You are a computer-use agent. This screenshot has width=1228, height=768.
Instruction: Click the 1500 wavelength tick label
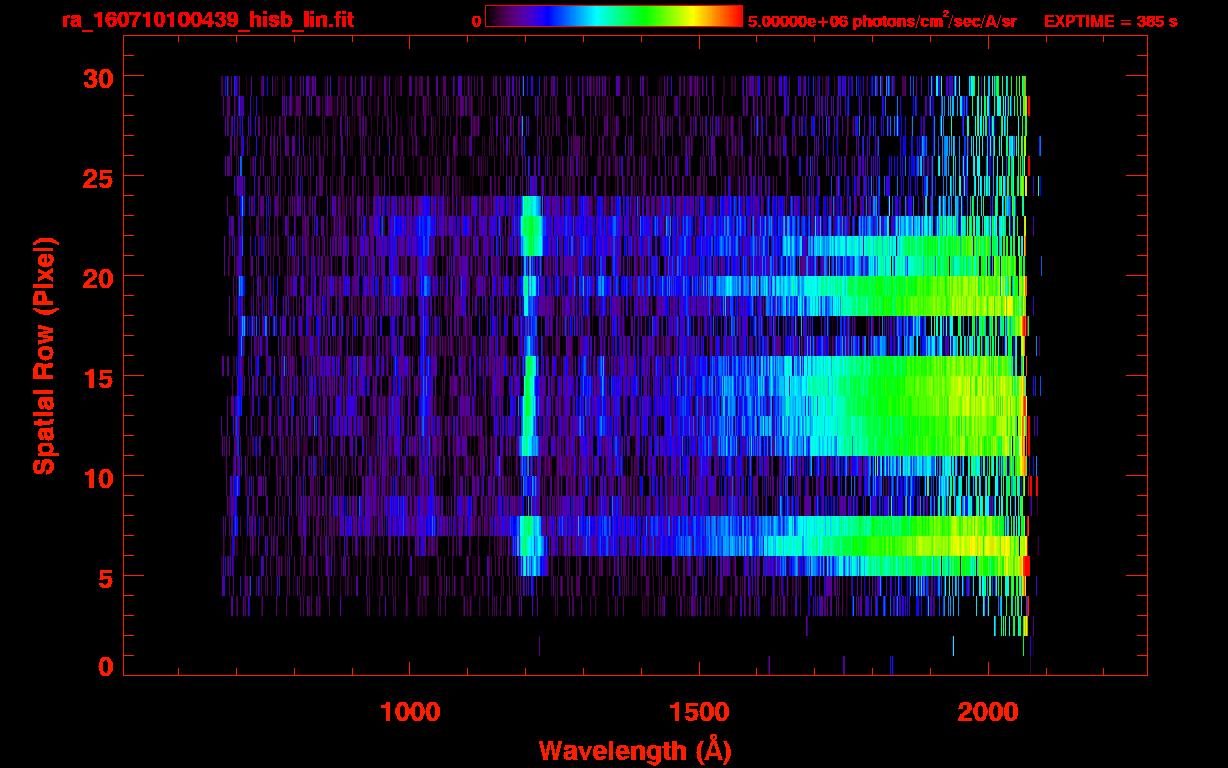click(x=698, y=712)
